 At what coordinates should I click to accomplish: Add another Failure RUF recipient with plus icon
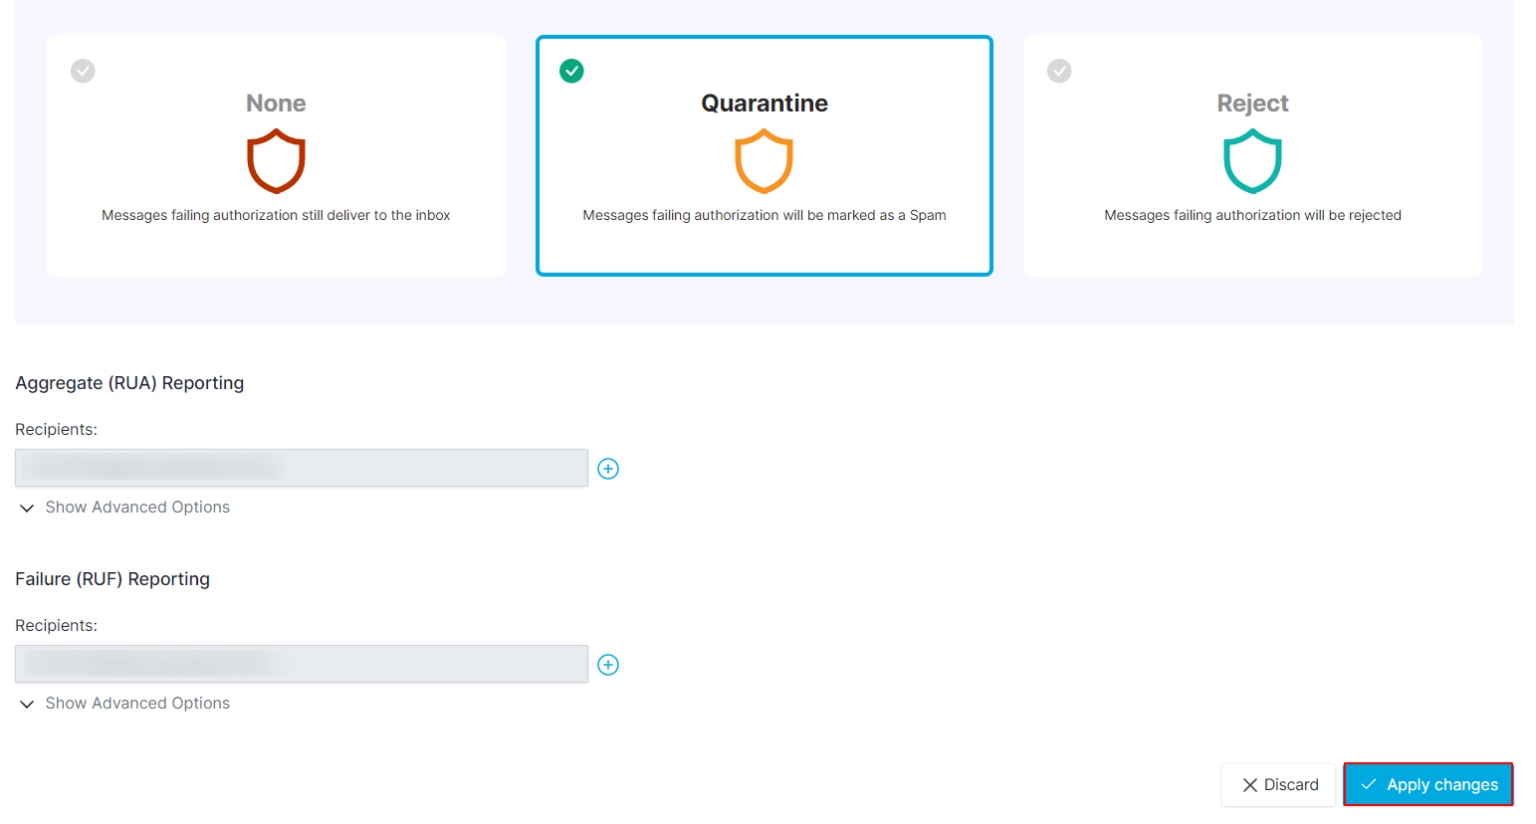tap(608, 664)
